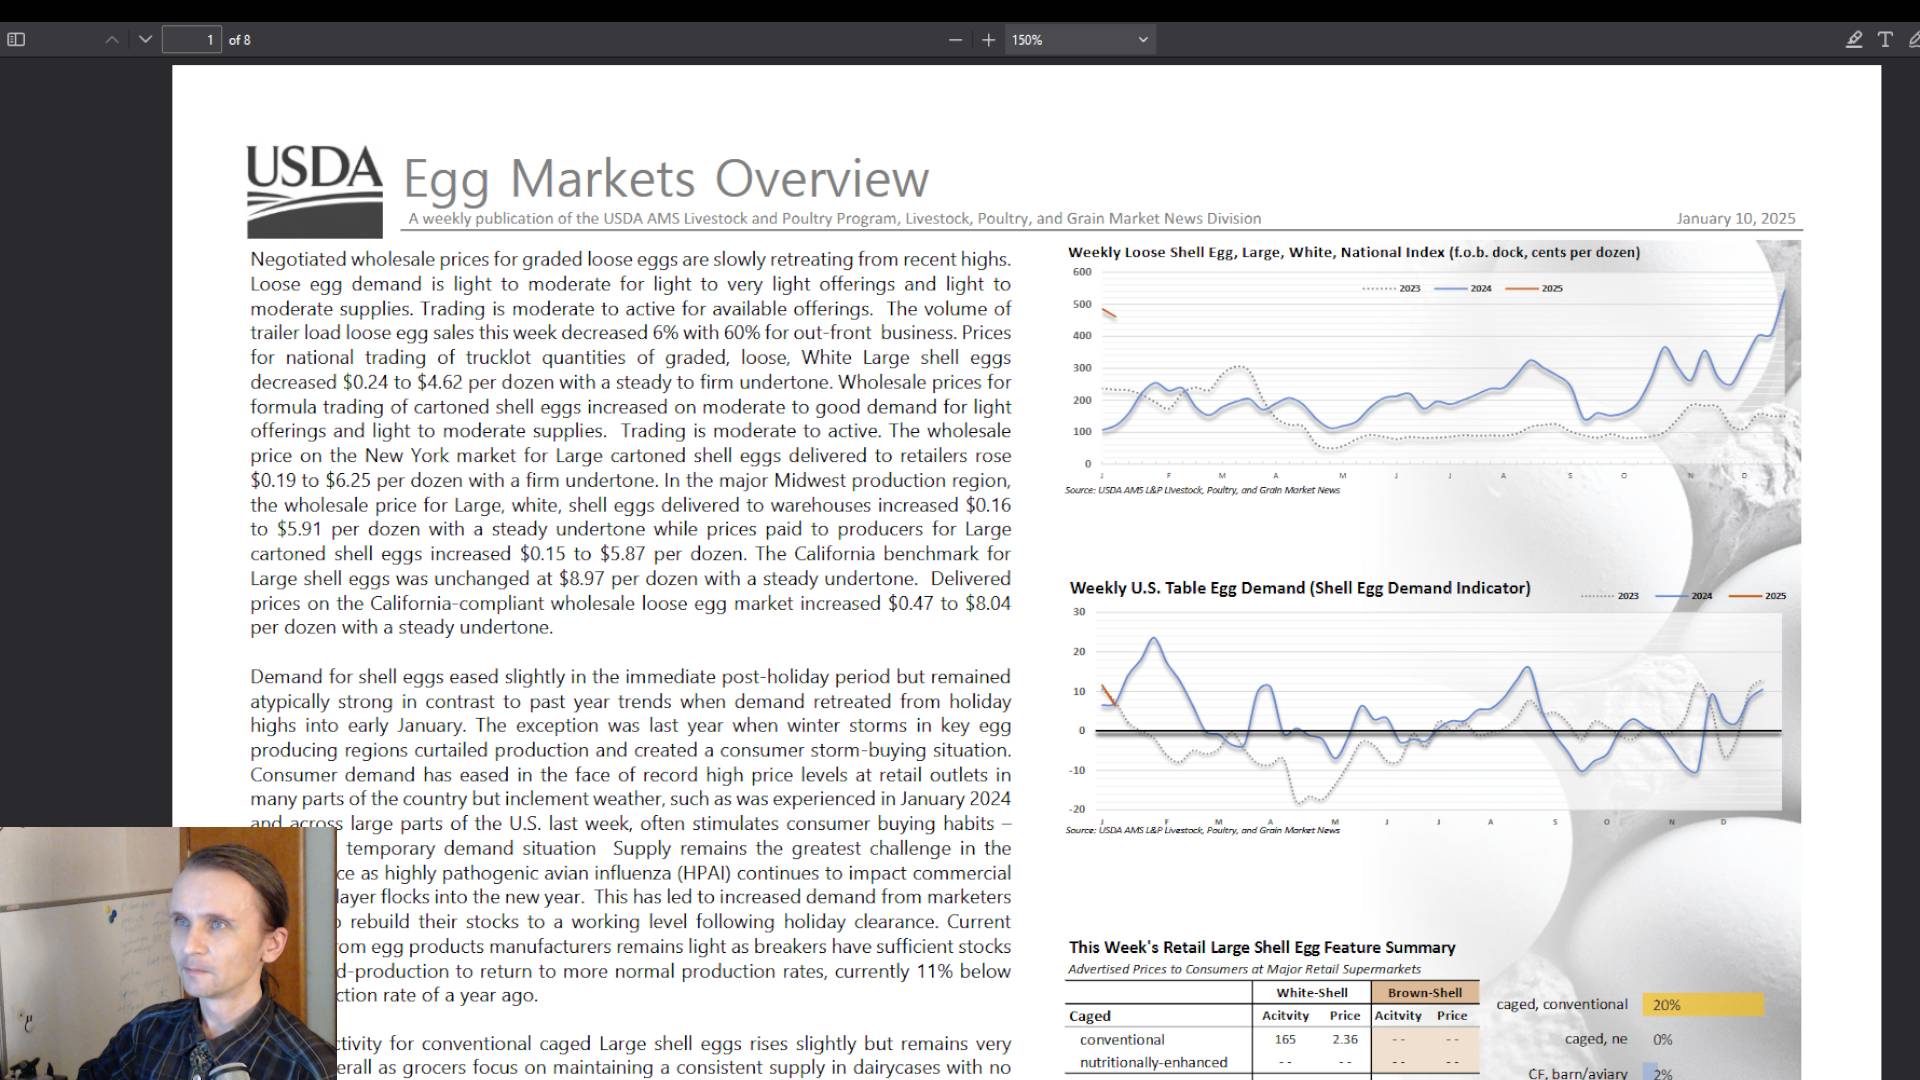Screen dimensions: 1920x1080
Task: Click the Brown-Shell column header in table
Action: tap(1424, 993)
